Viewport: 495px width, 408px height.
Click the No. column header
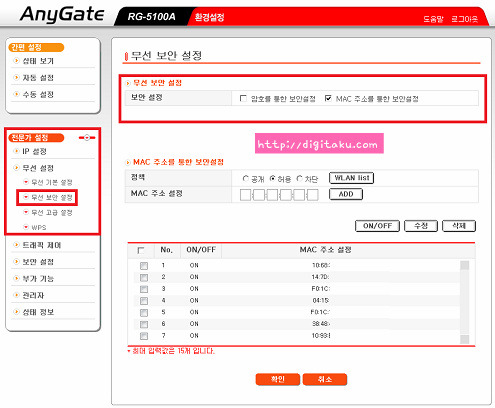point(167,250)
